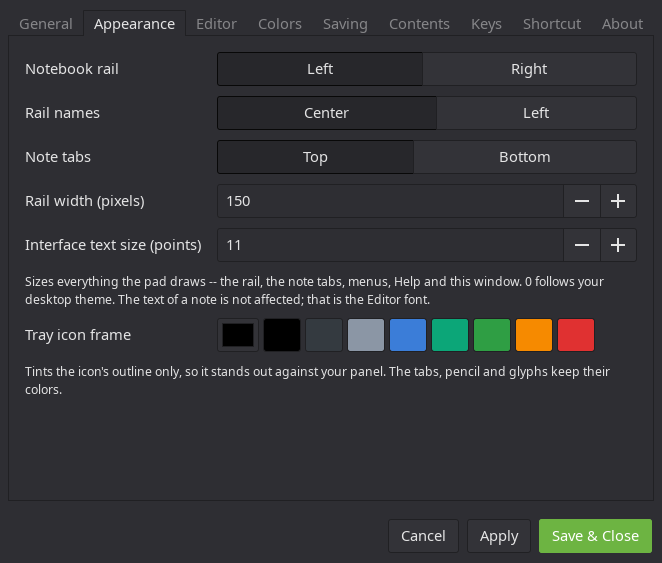Viewport: 662px width, 563px height.
Task: Open the Saving tab
Action: tap(345, 24)
